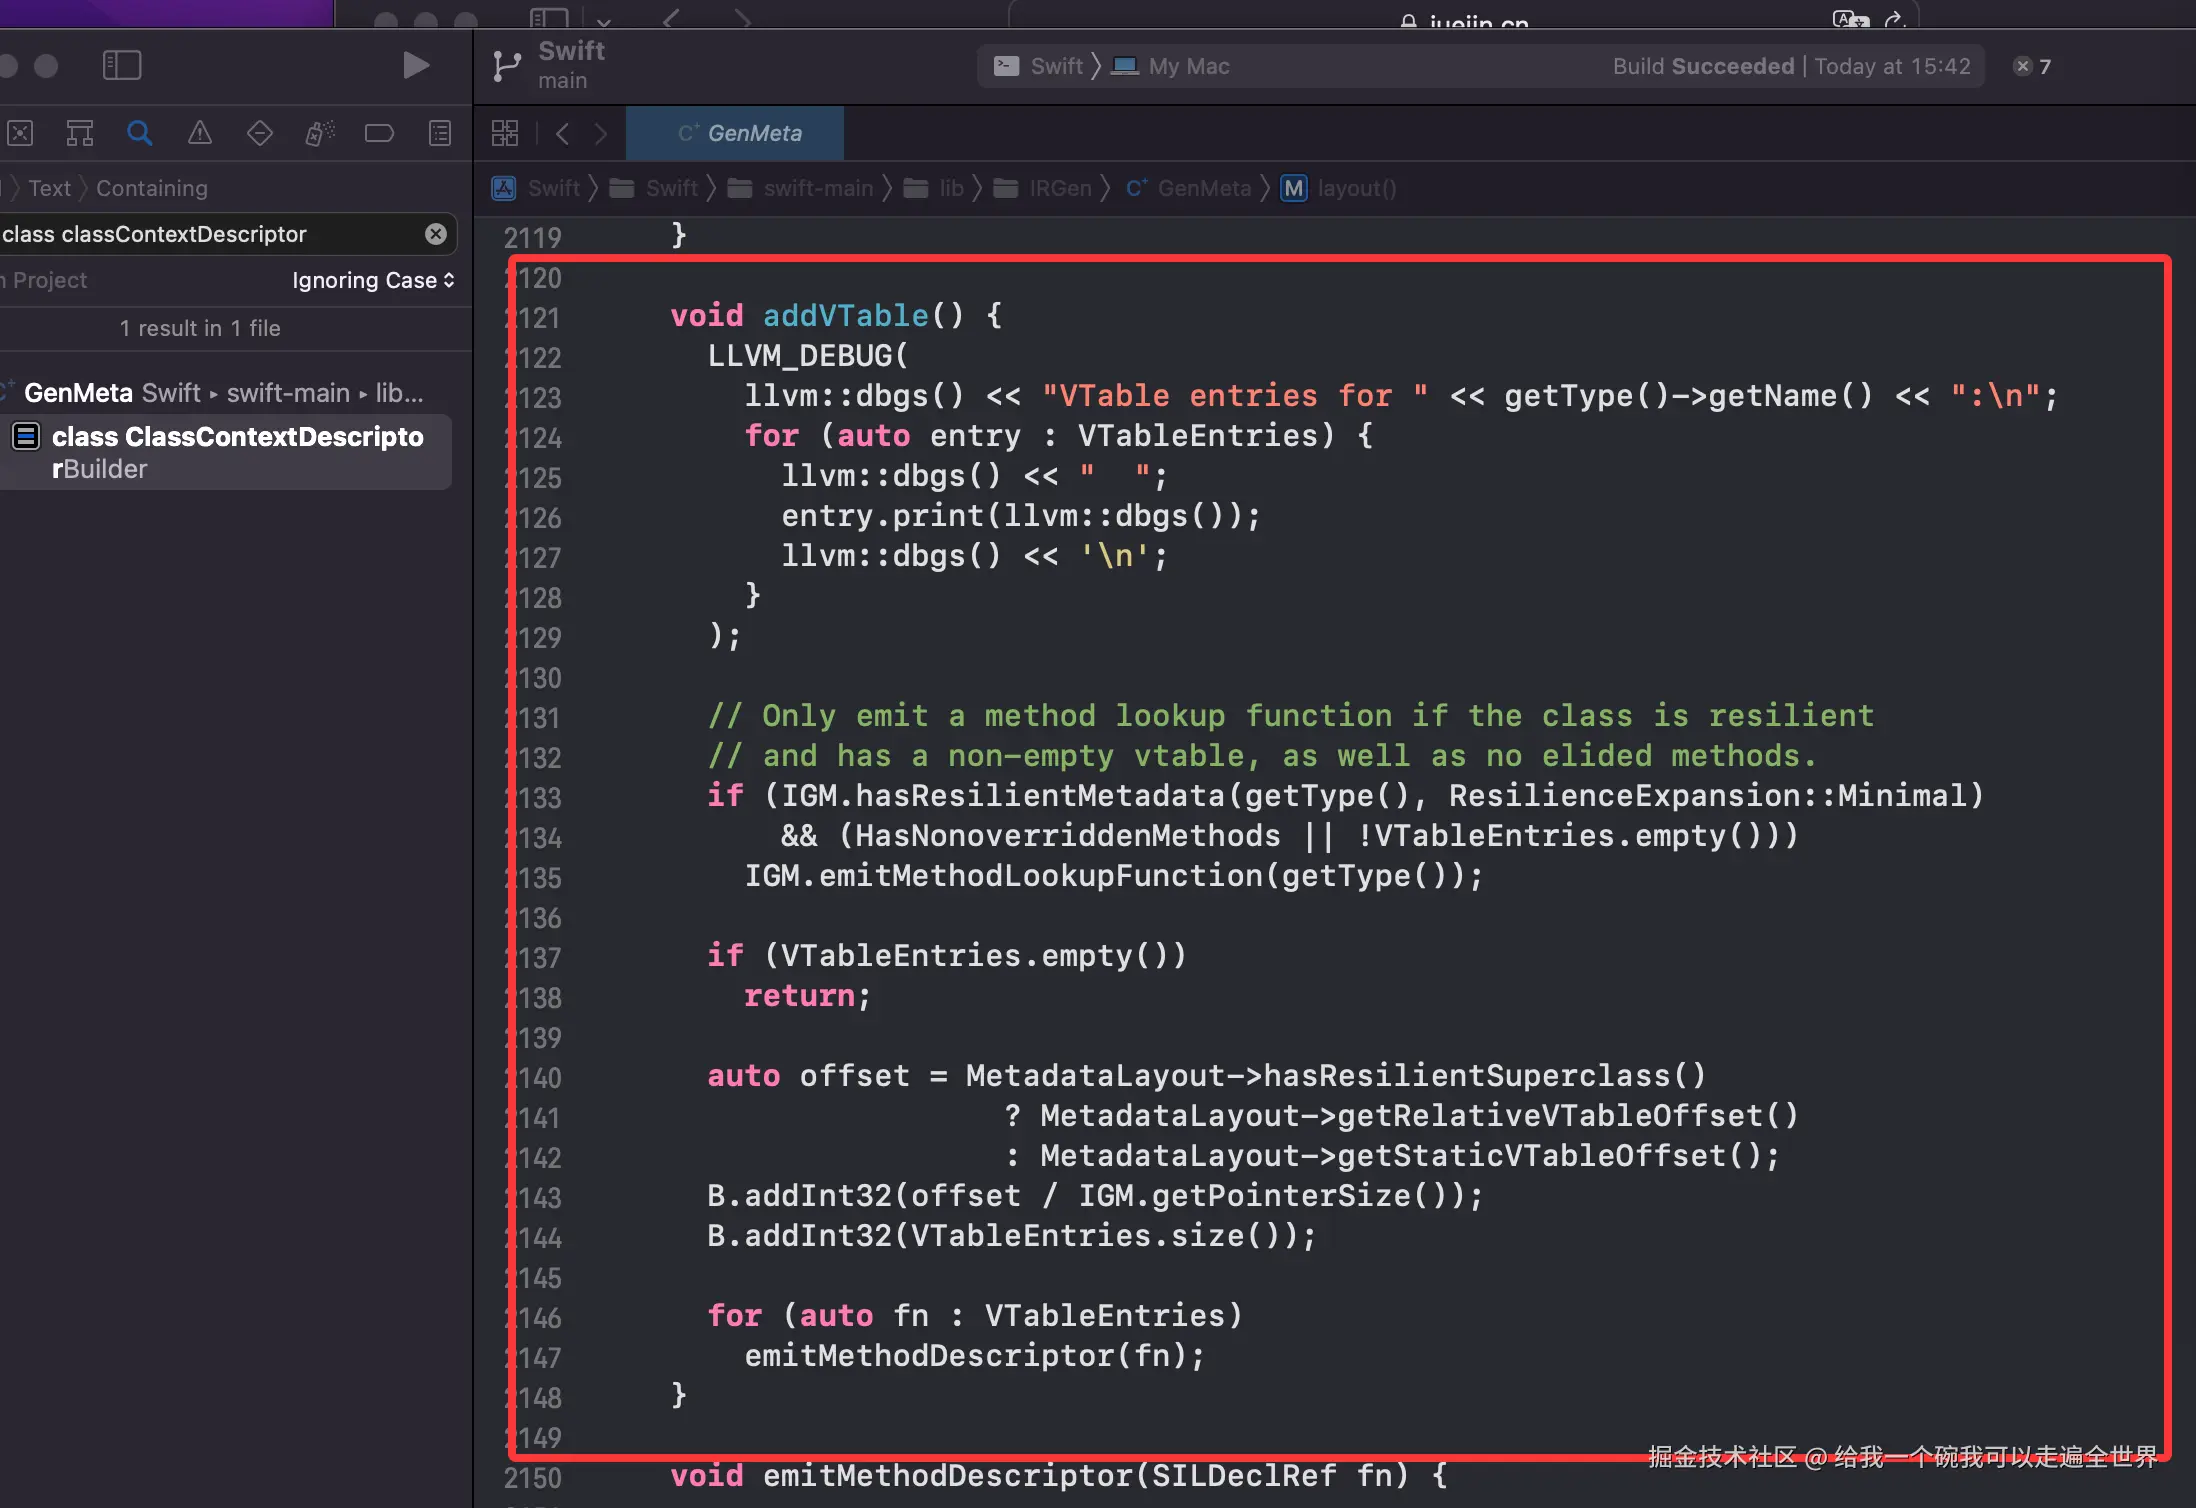Click in the search text field

point(200,234)
